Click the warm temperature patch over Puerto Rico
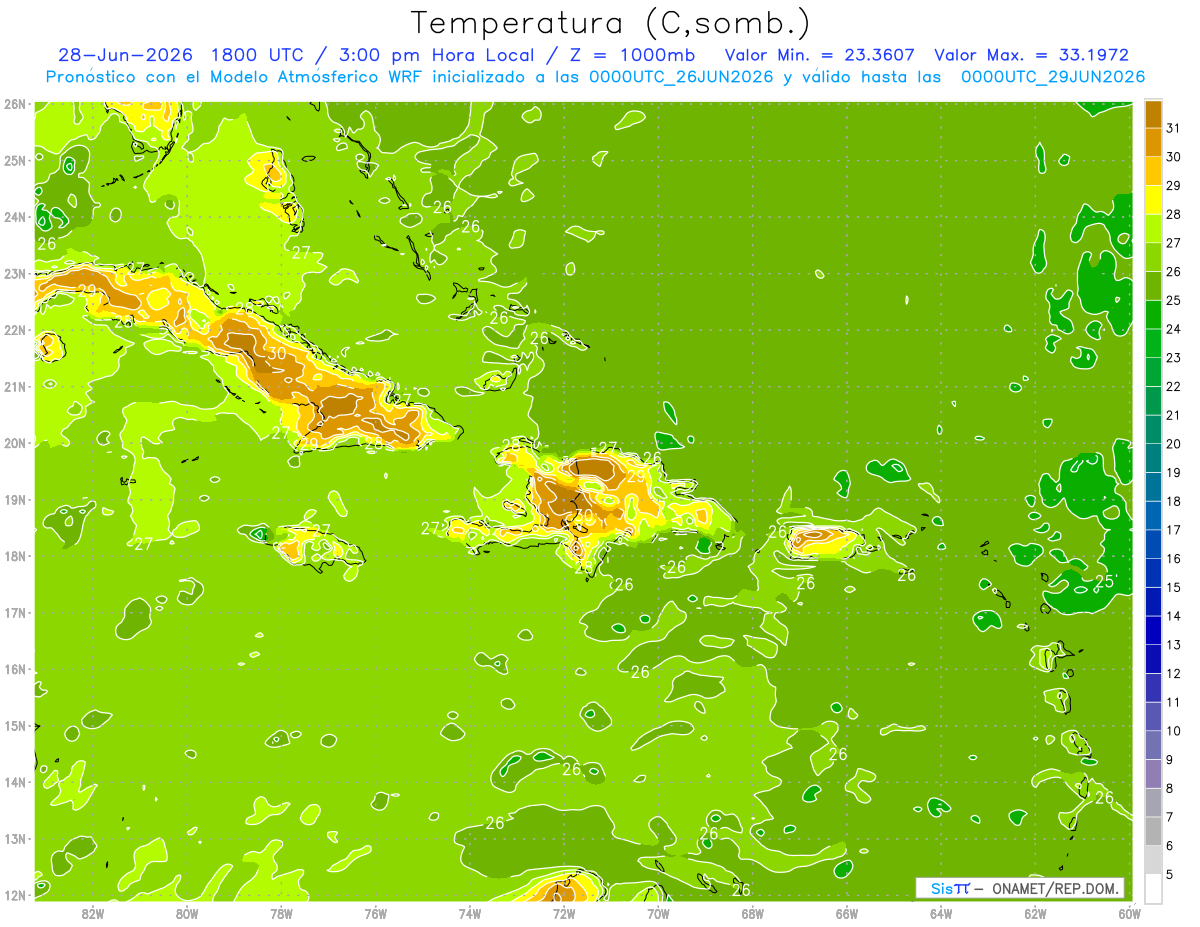This screenshot has height=927, width=1200. point(822,541)
